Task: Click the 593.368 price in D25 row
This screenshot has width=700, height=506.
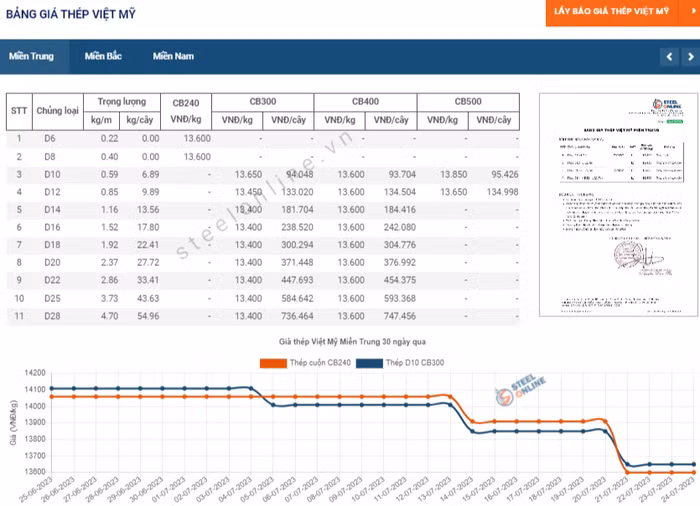Action: click(400, 298)
